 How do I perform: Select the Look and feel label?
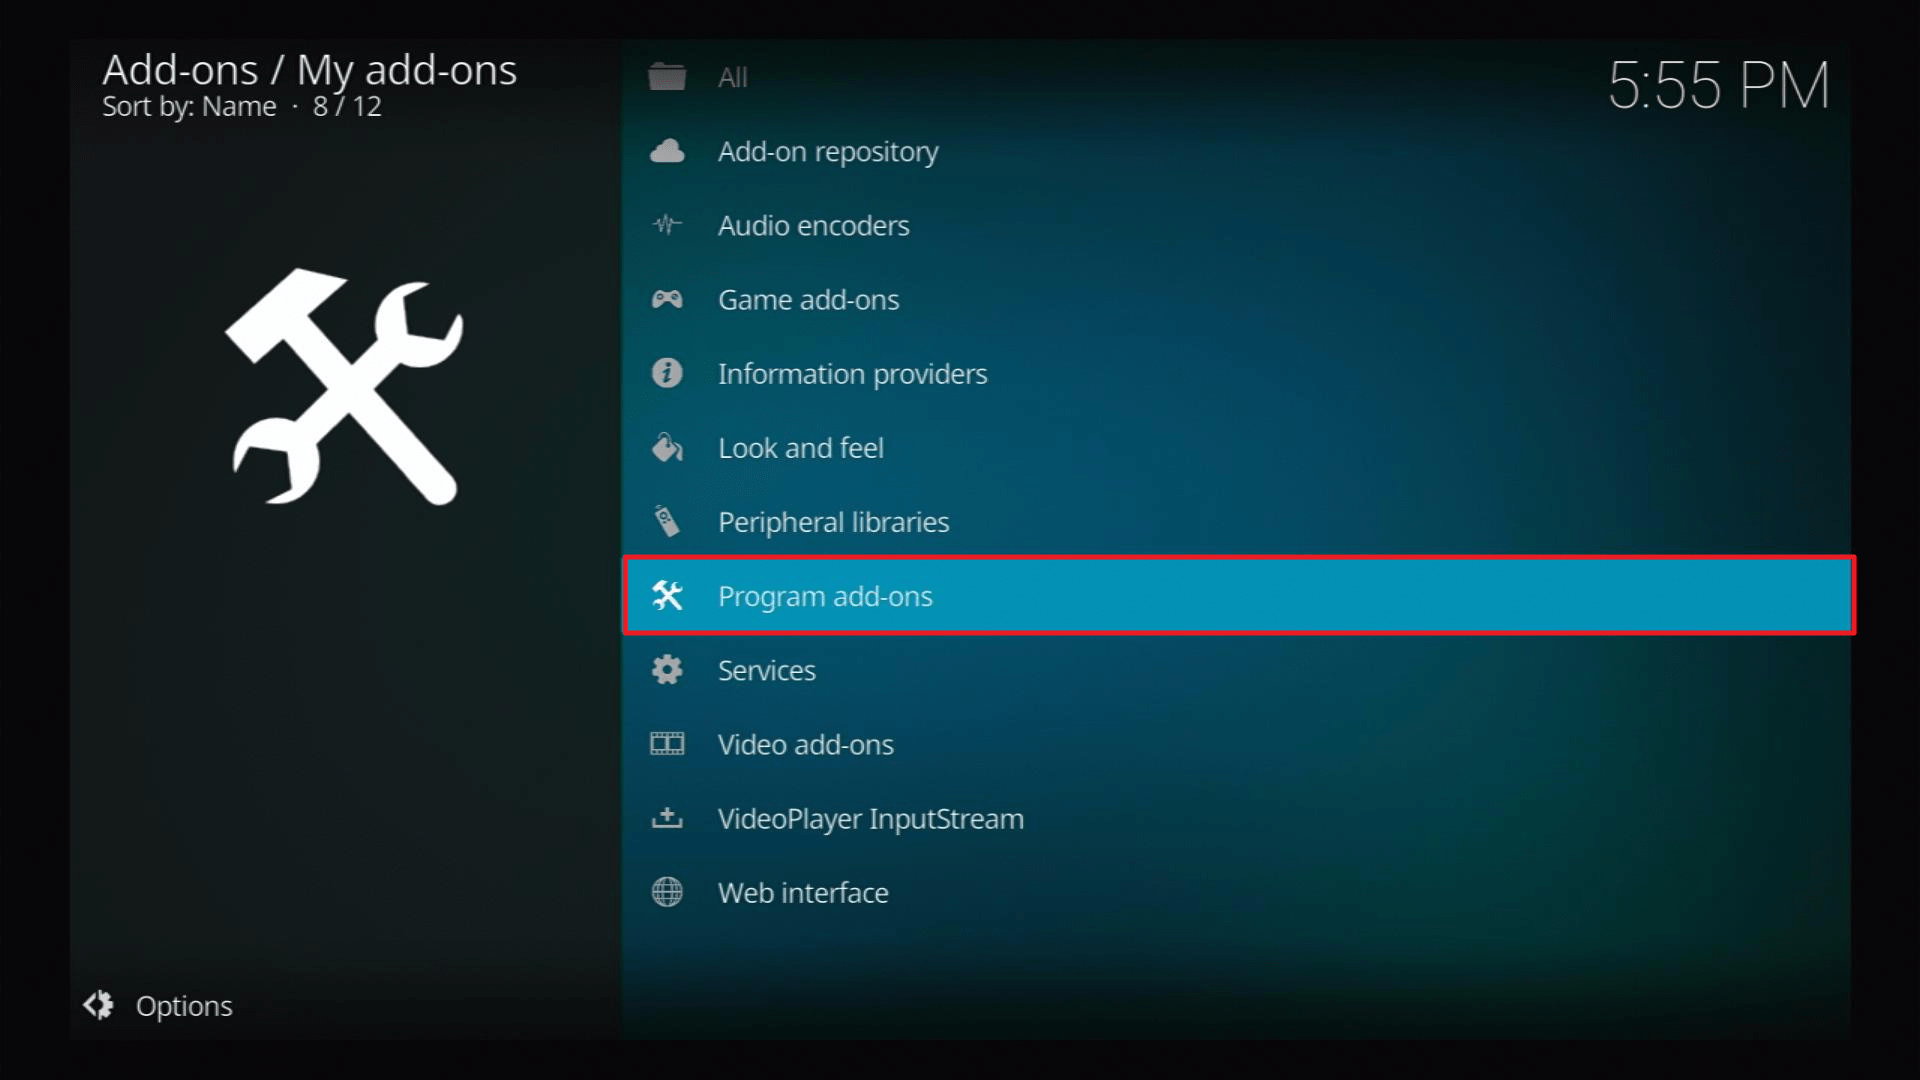click(801, 447)
